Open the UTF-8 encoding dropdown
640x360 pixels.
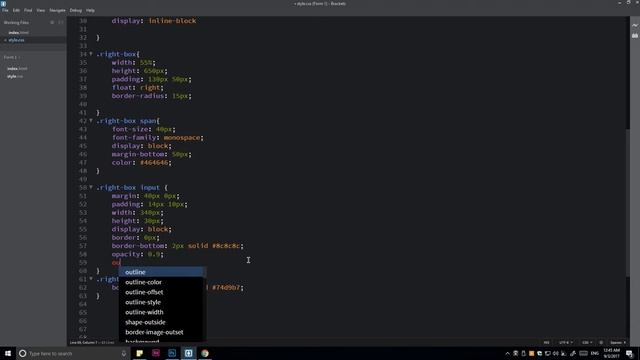coord(565,342)
